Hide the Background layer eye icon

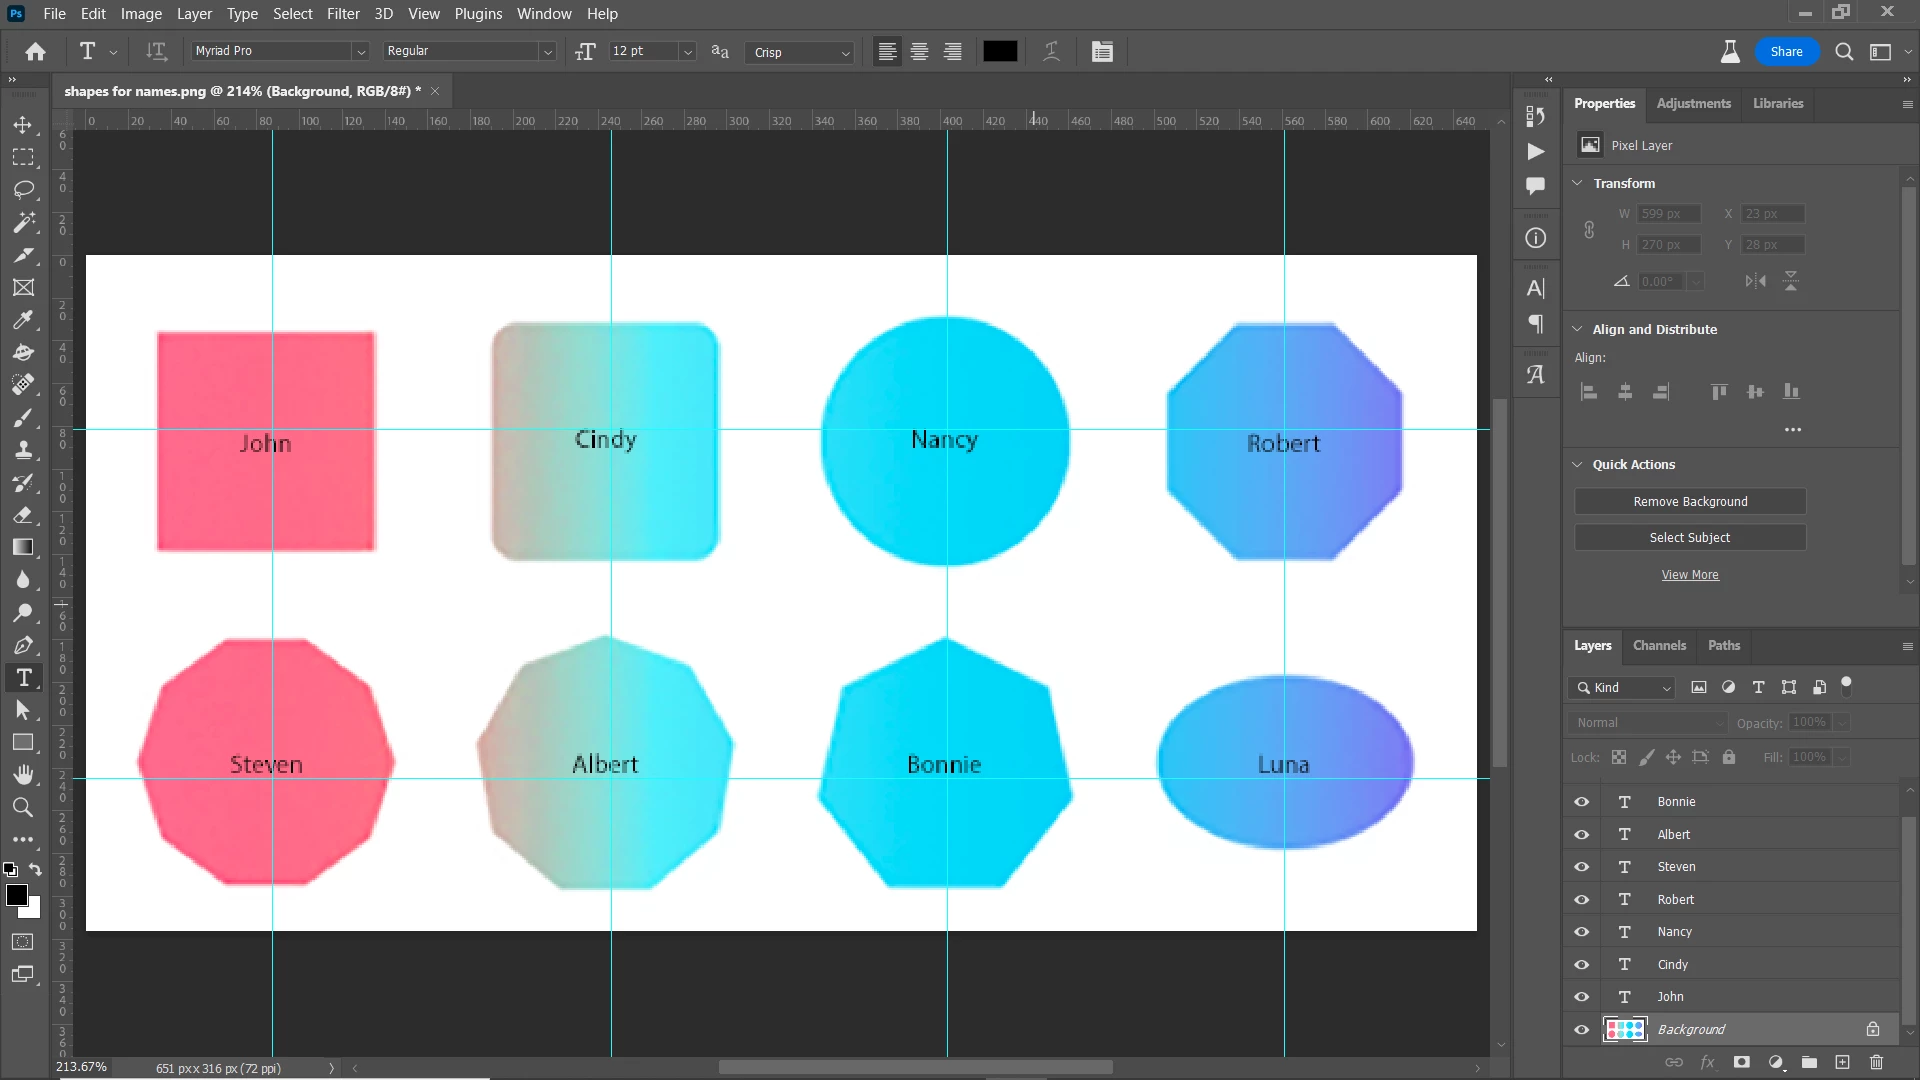coord(1581,1029)
